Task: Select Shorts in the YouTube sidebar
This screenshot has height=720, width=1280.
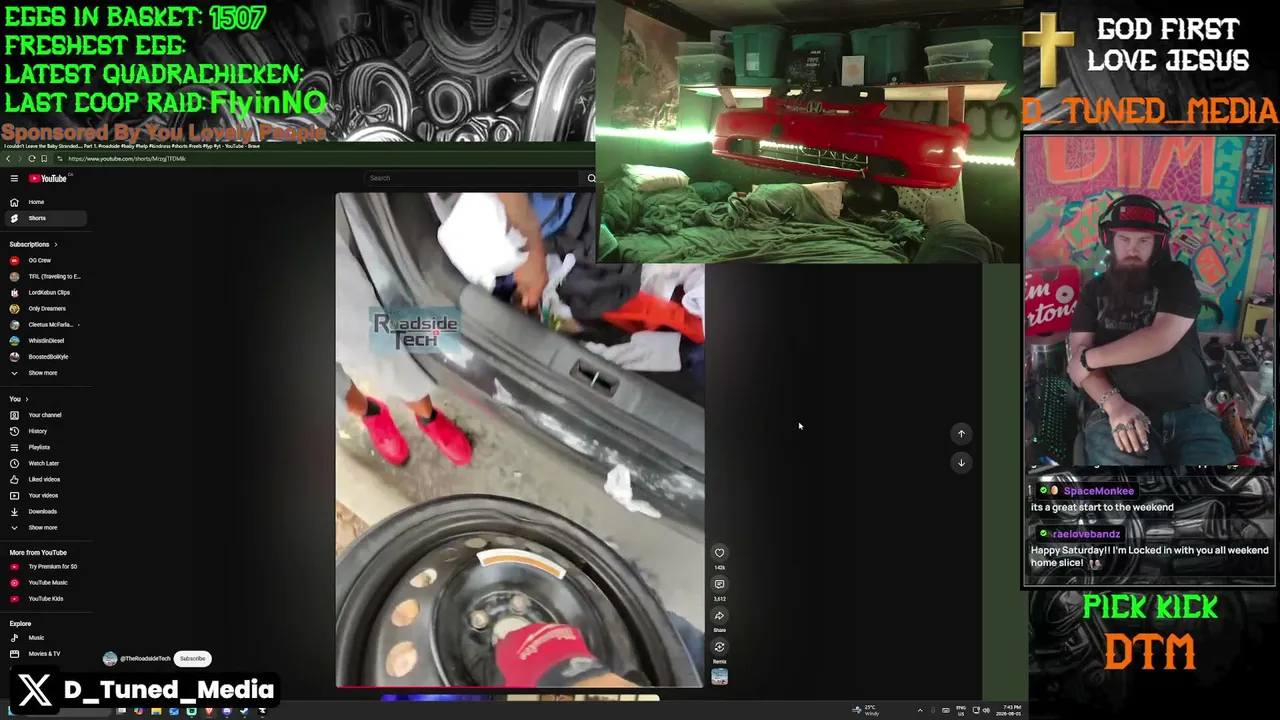Action: 47,218
